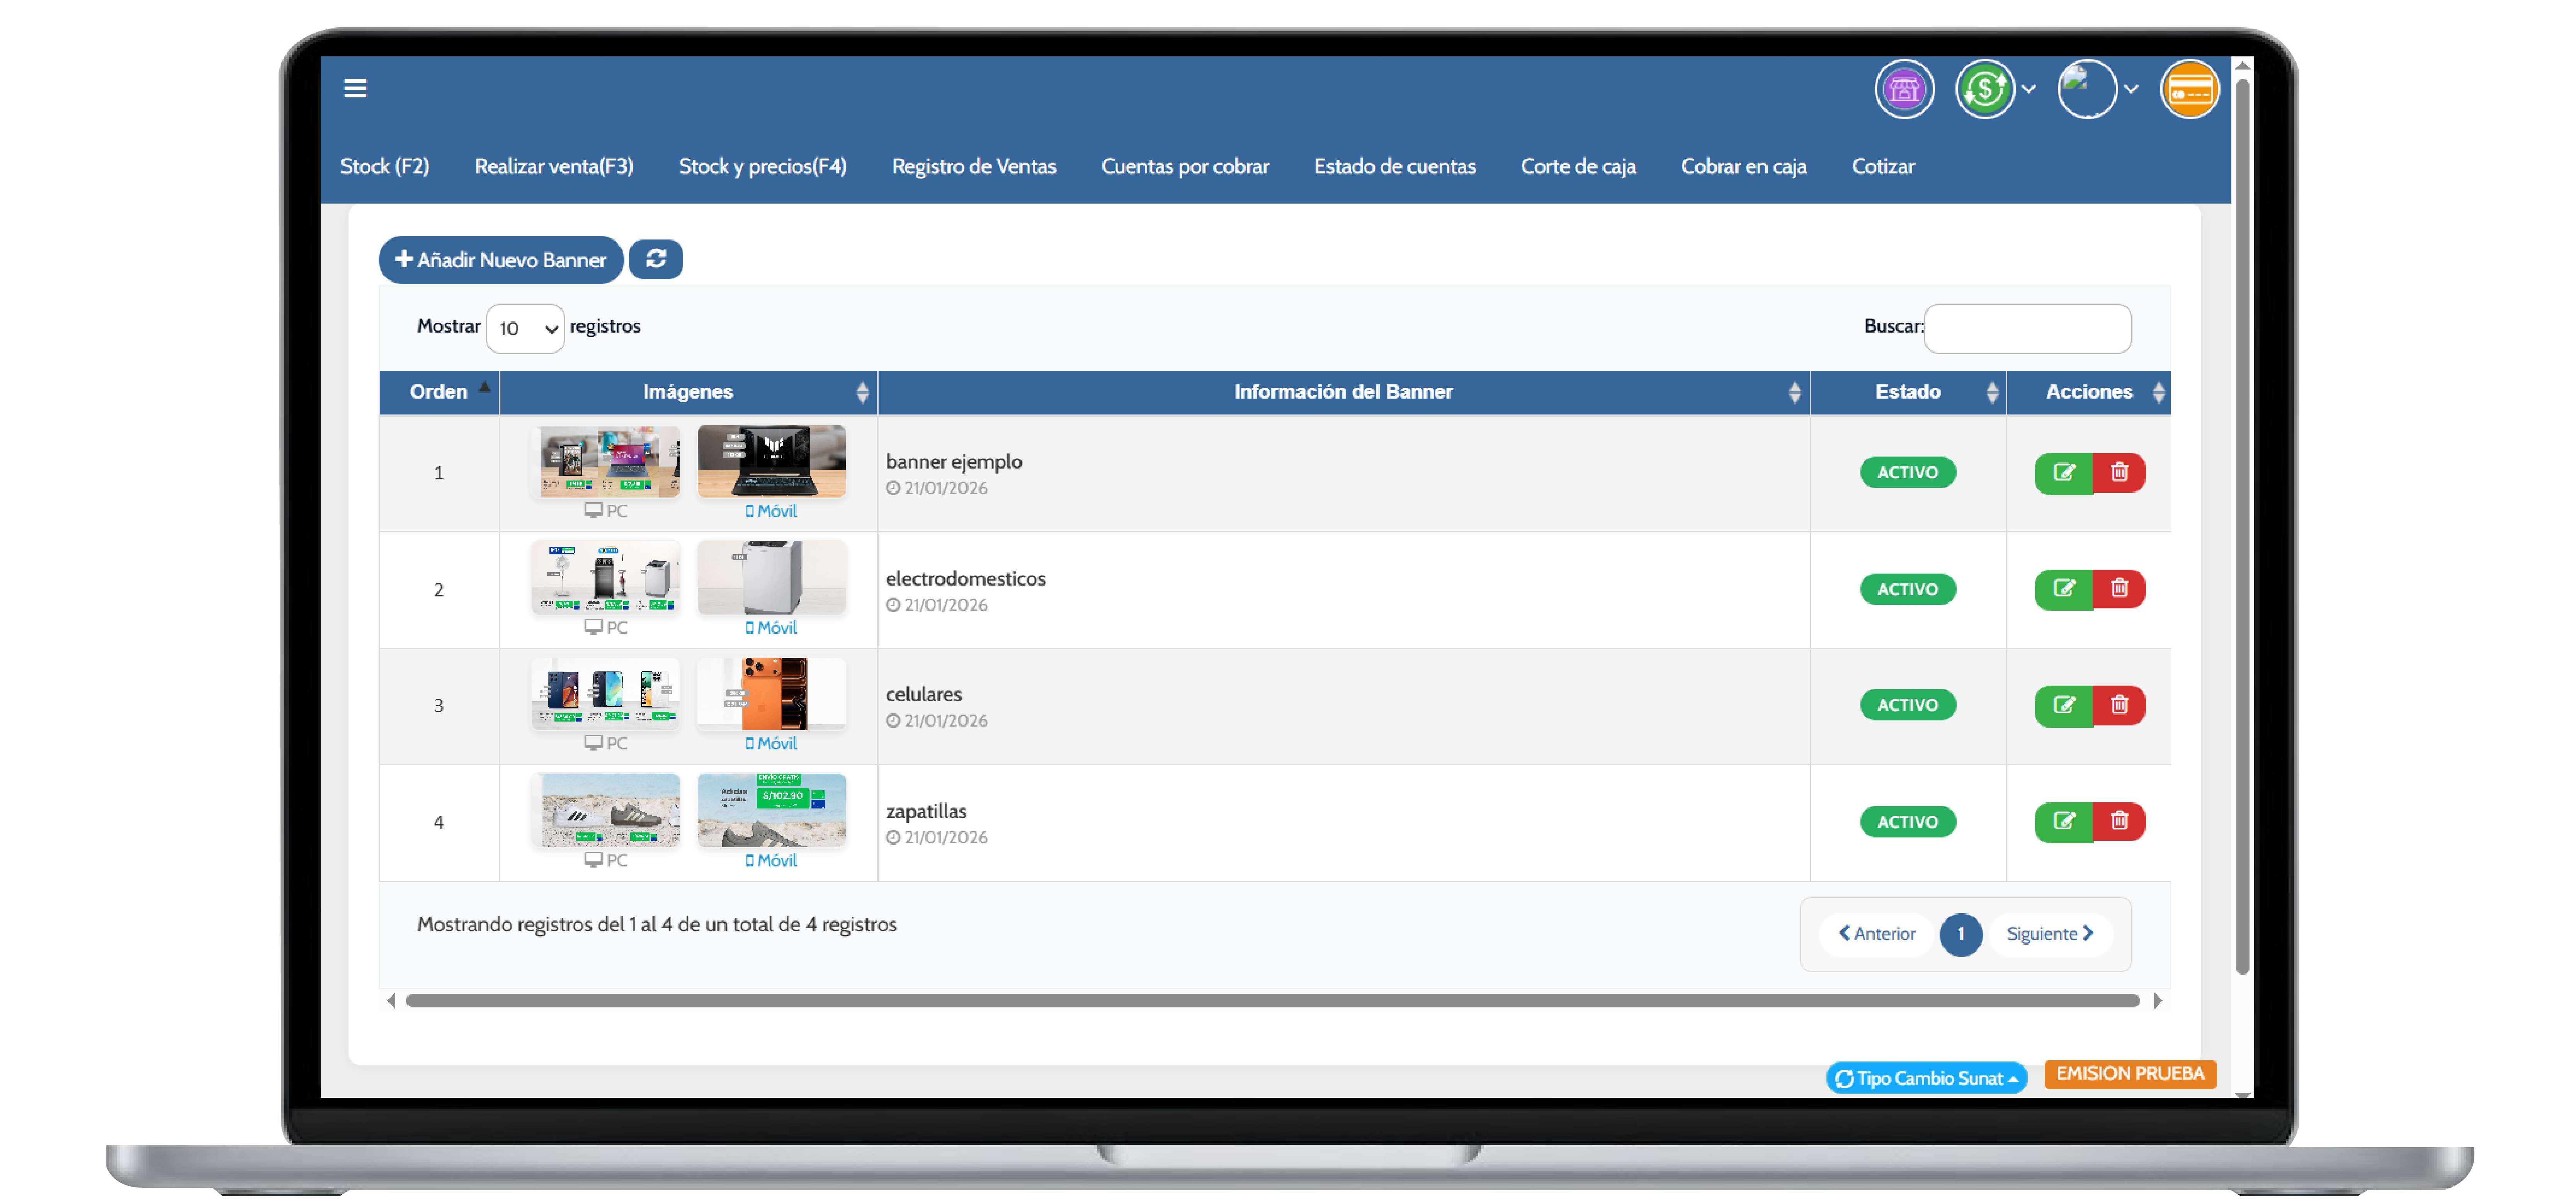
Task: Expand Tipo Cambio Sunat panel
Action: [1926, 1078]
